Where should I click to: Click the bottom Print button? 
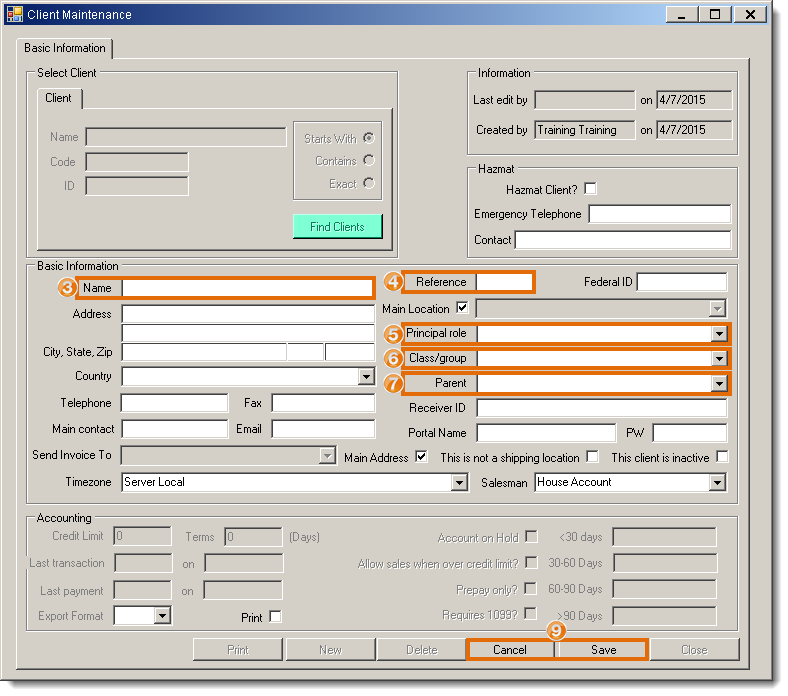tap(238, 650)
